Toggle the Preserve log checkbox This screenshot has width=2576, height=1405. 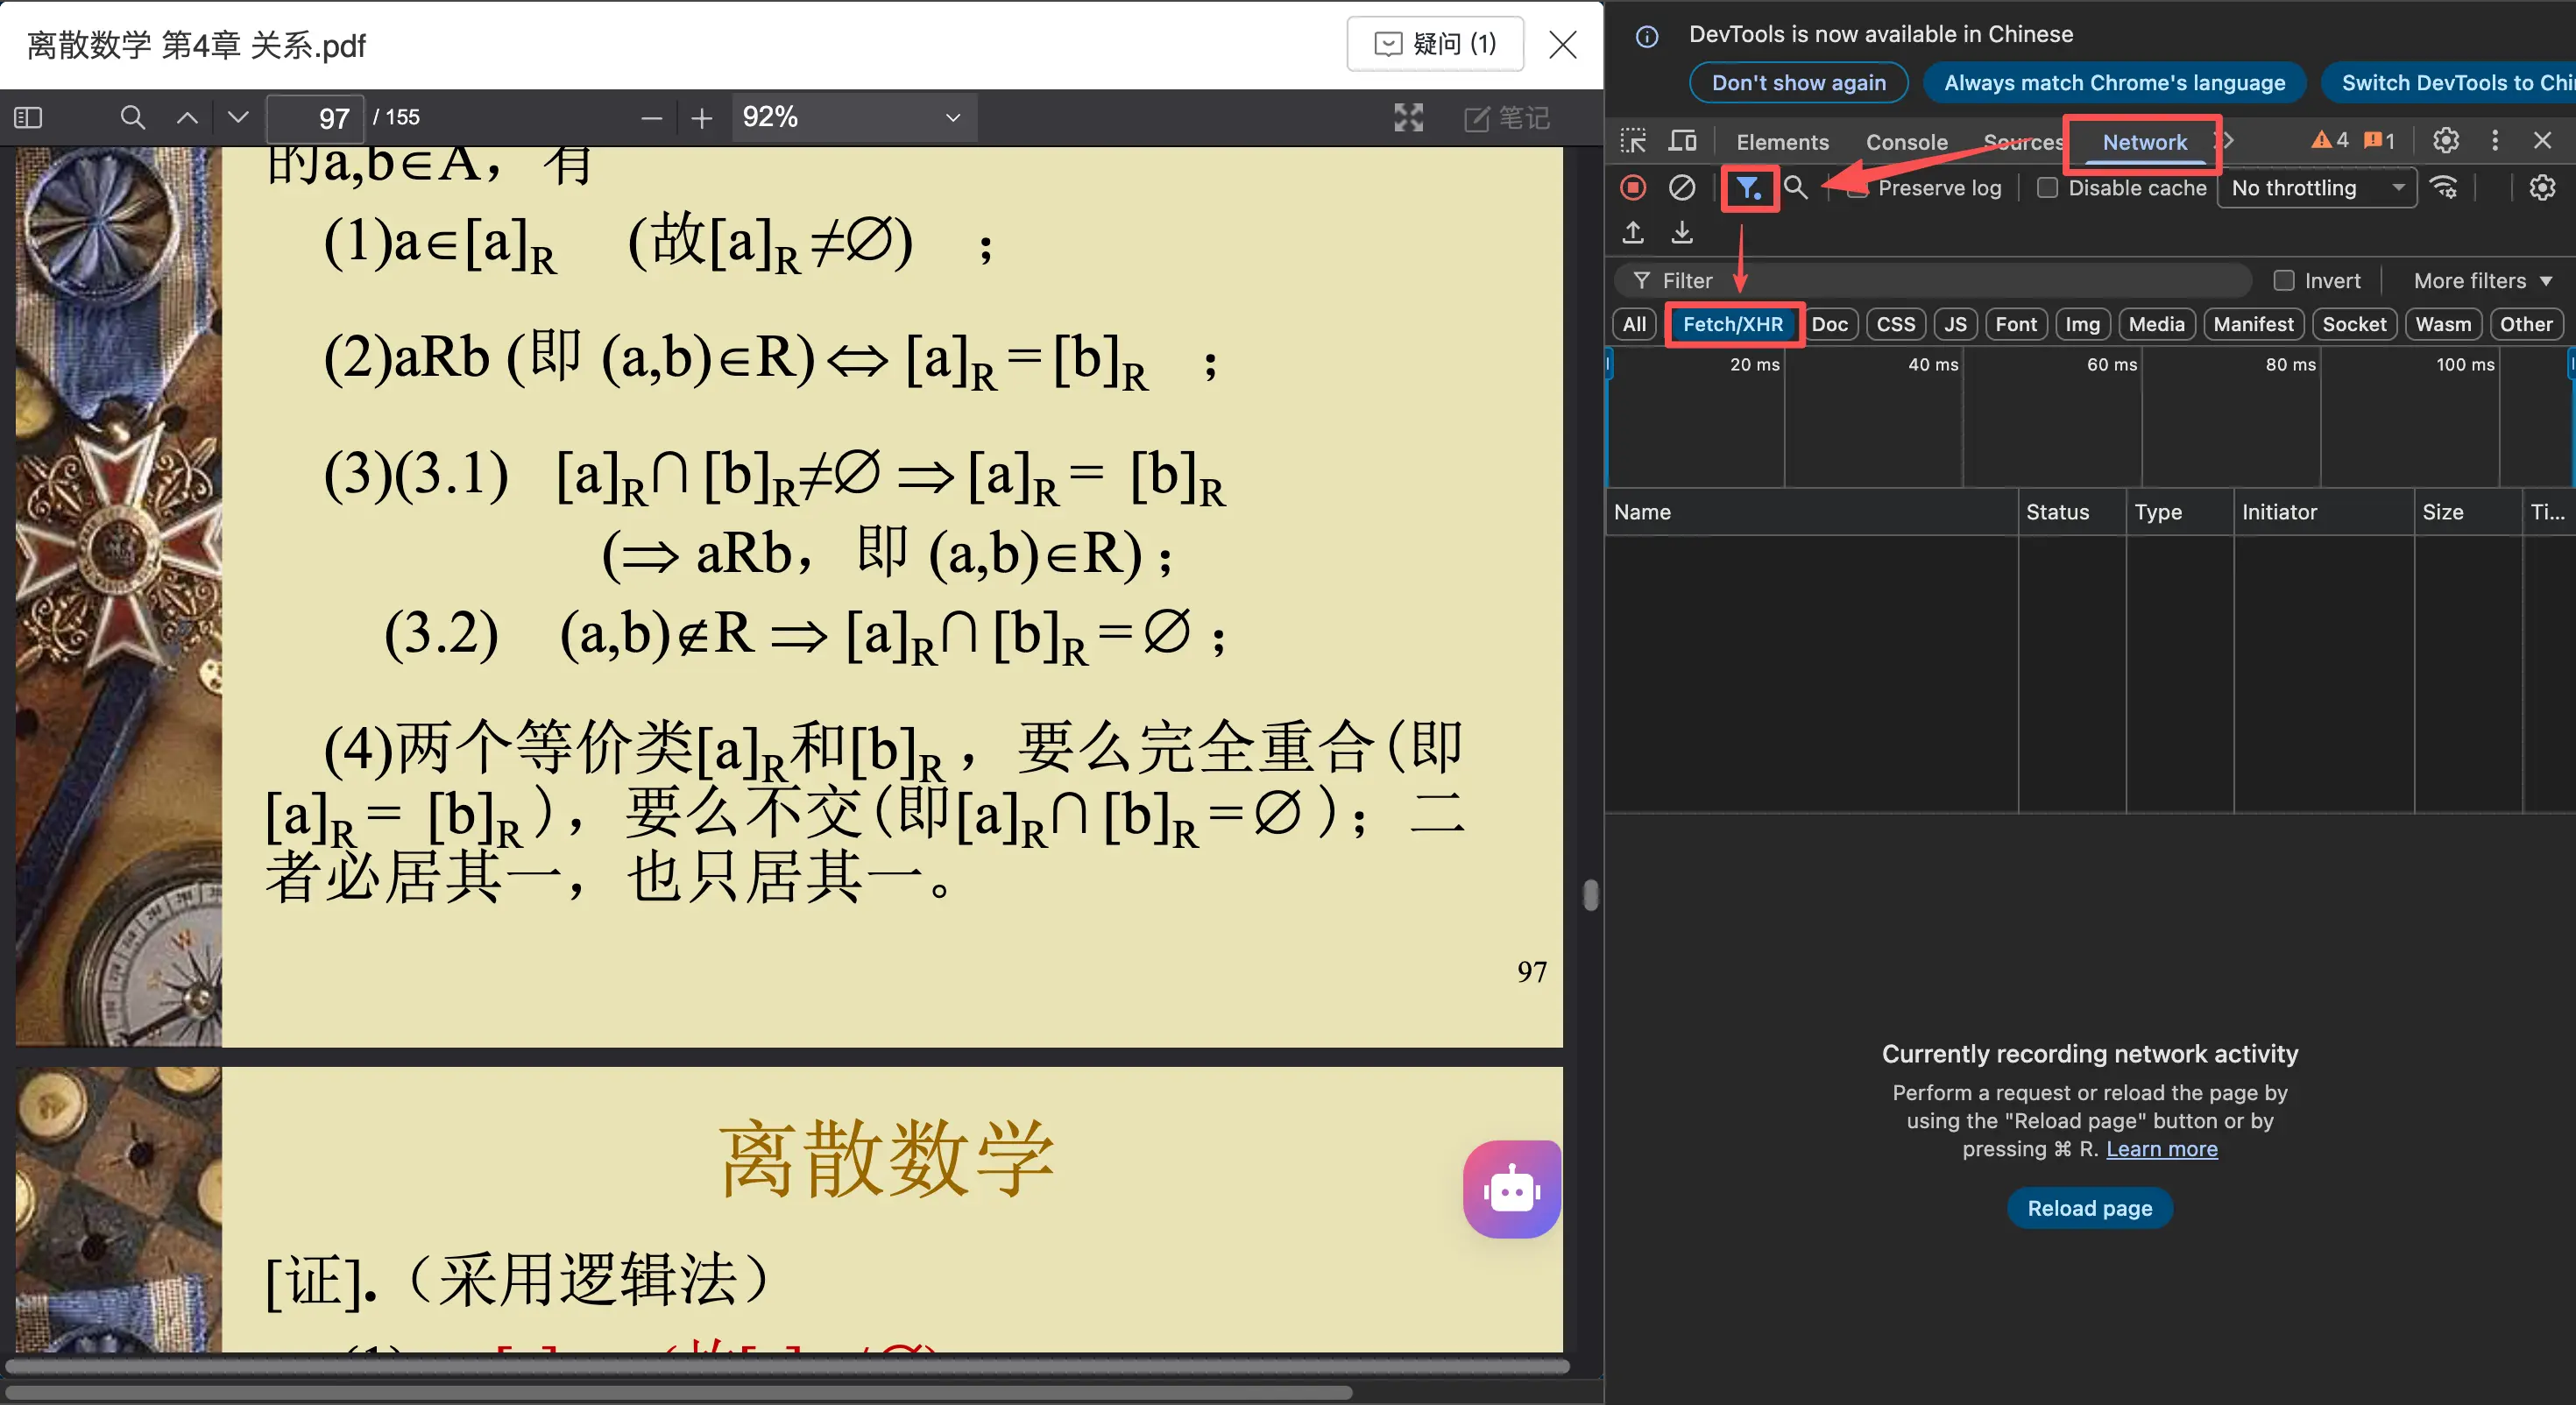tap(1857, 189)
